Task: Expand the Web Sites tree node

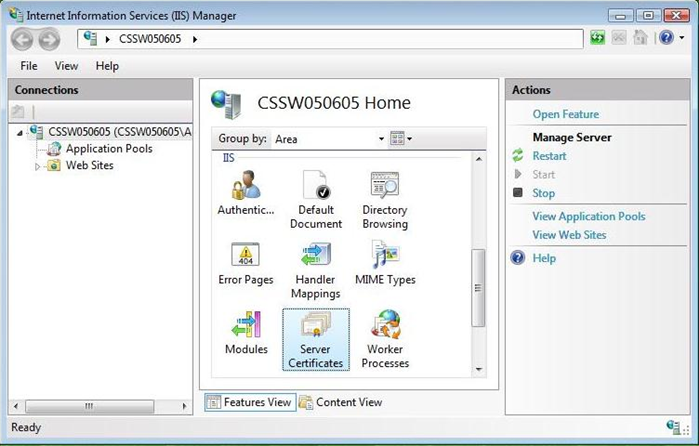Action: click(x=38, y=166)
